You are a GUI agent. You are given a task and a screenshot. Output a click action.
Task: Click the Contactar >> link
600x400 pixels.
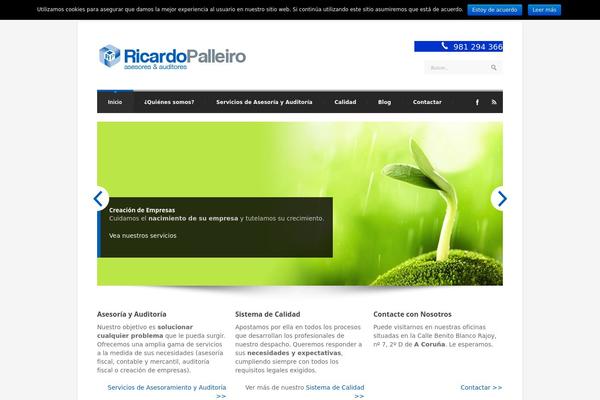[x=481, y=387]
